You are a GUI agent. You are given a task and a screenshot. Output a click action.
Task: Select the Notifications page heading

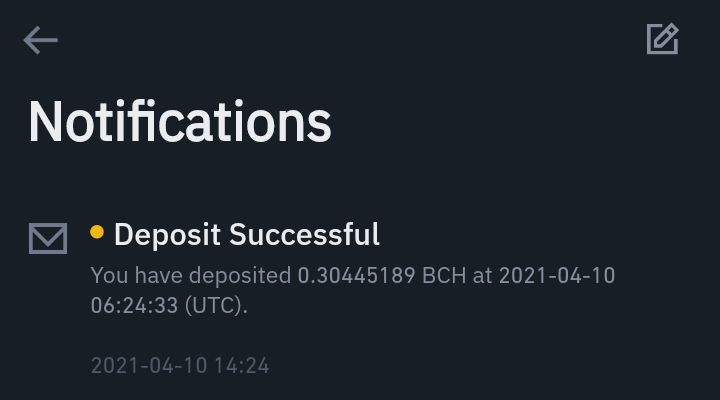180,122
